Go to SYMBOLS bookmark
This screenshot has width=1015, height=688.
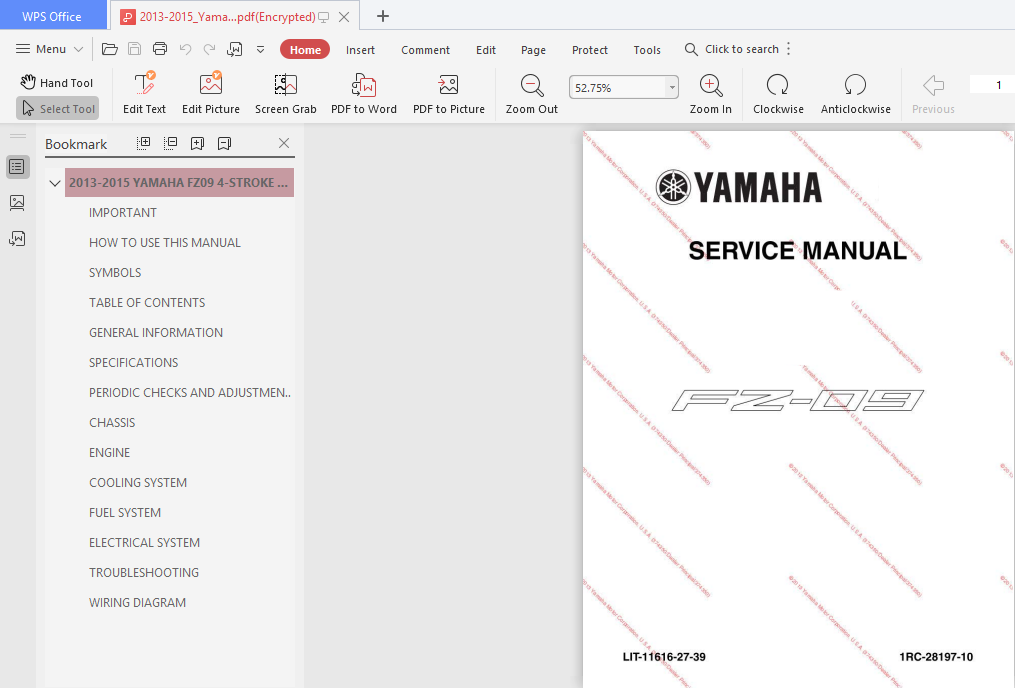click(115, 272)
